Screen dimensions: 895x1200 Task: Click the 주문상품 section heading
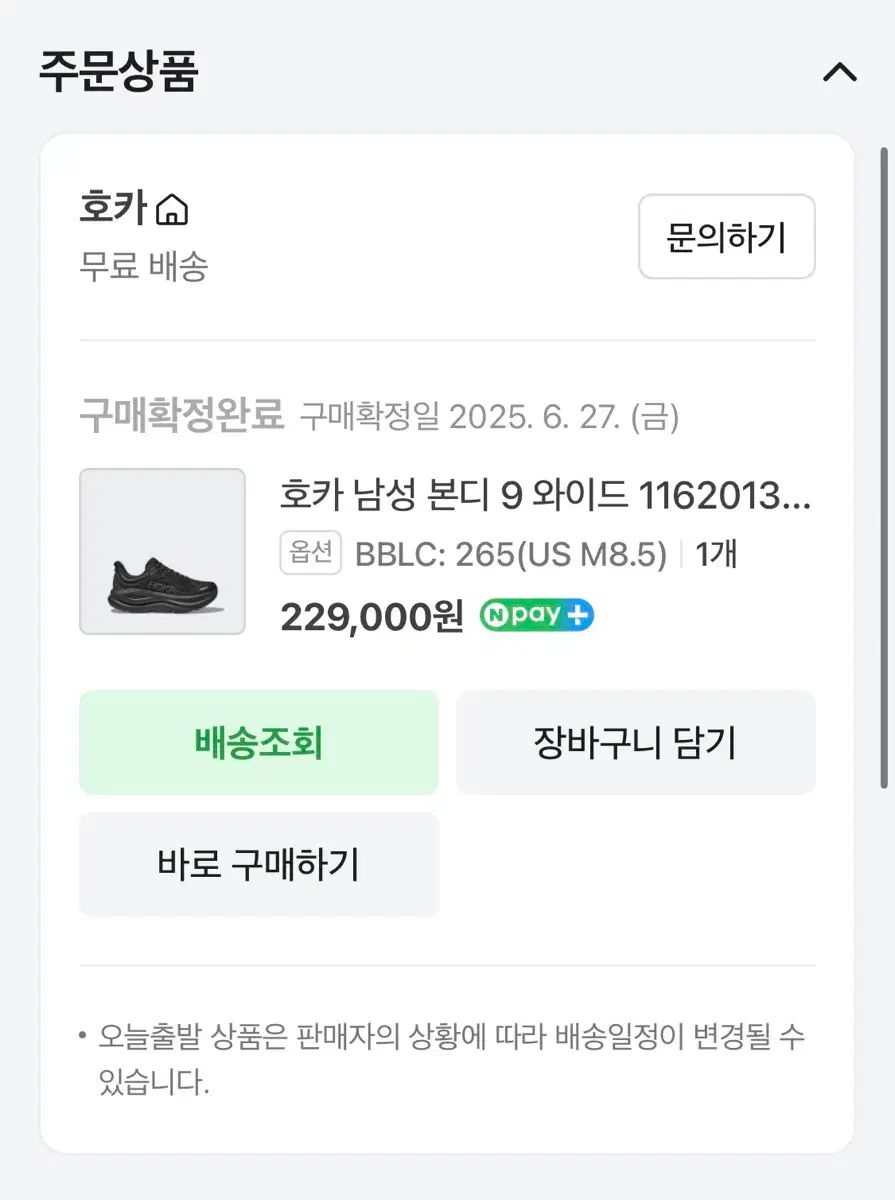coord(119,72)
